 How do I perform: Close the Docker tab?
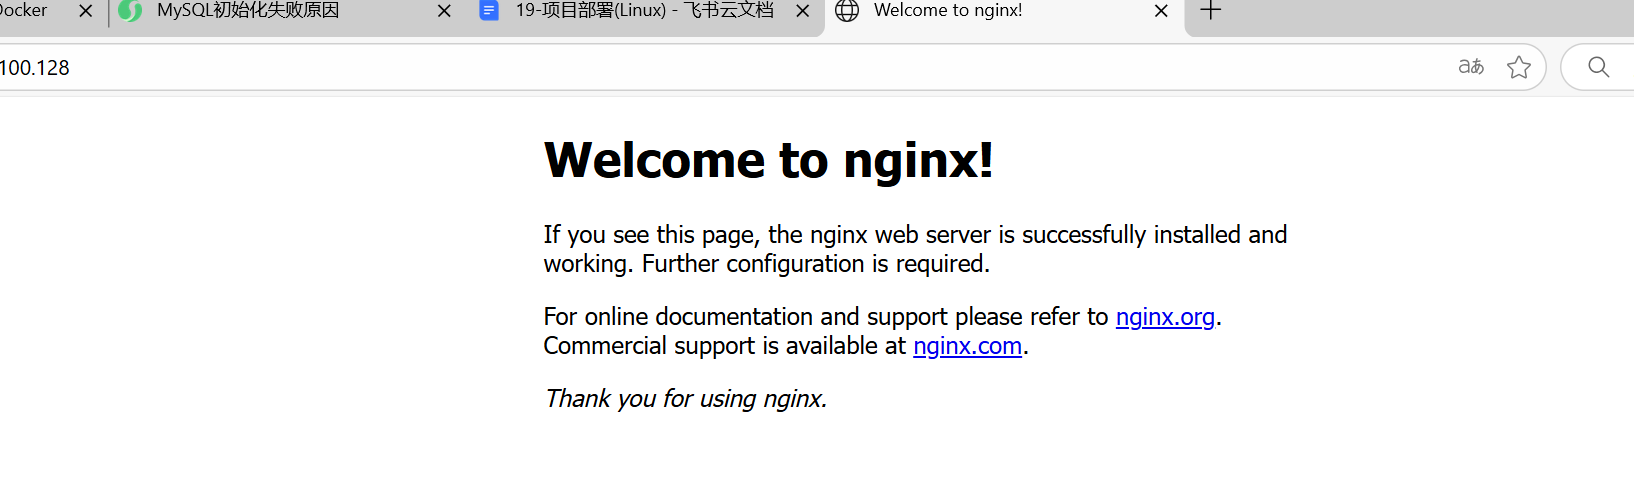[x=86, y=11]
